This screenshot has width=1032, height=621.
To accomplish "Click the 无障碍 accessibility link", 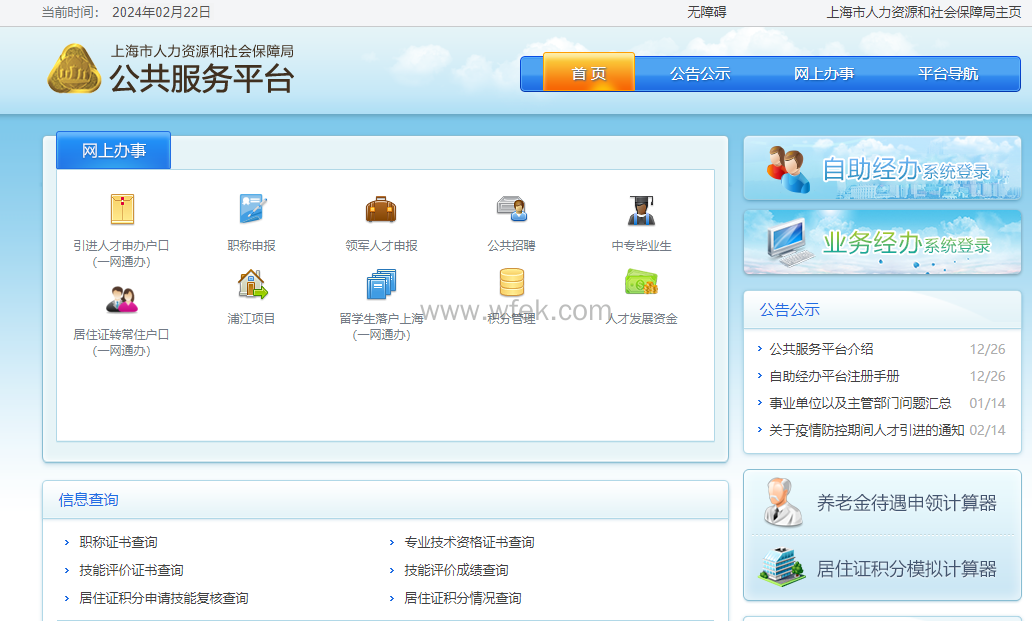I will pos(706,12).
